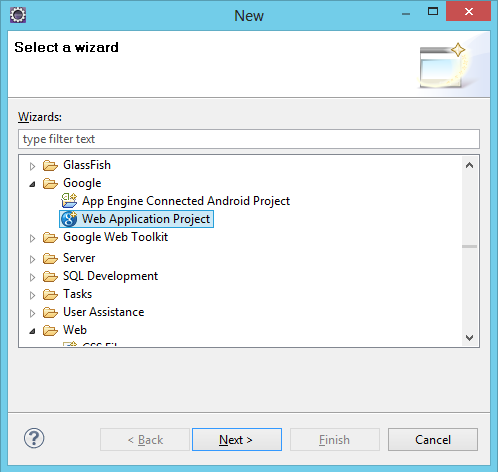Select the User Assistance label
This screenshot has height=472, width=498.
(x=104, y=312)
